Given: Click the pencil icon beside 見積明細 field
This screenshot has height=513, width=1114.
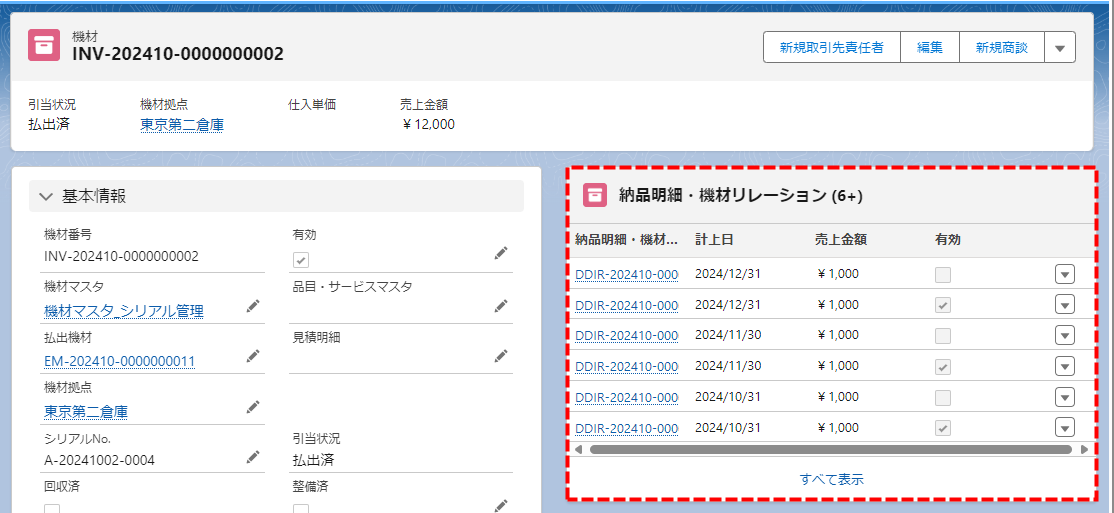Looking at the screenshot, I should point(501,357).
